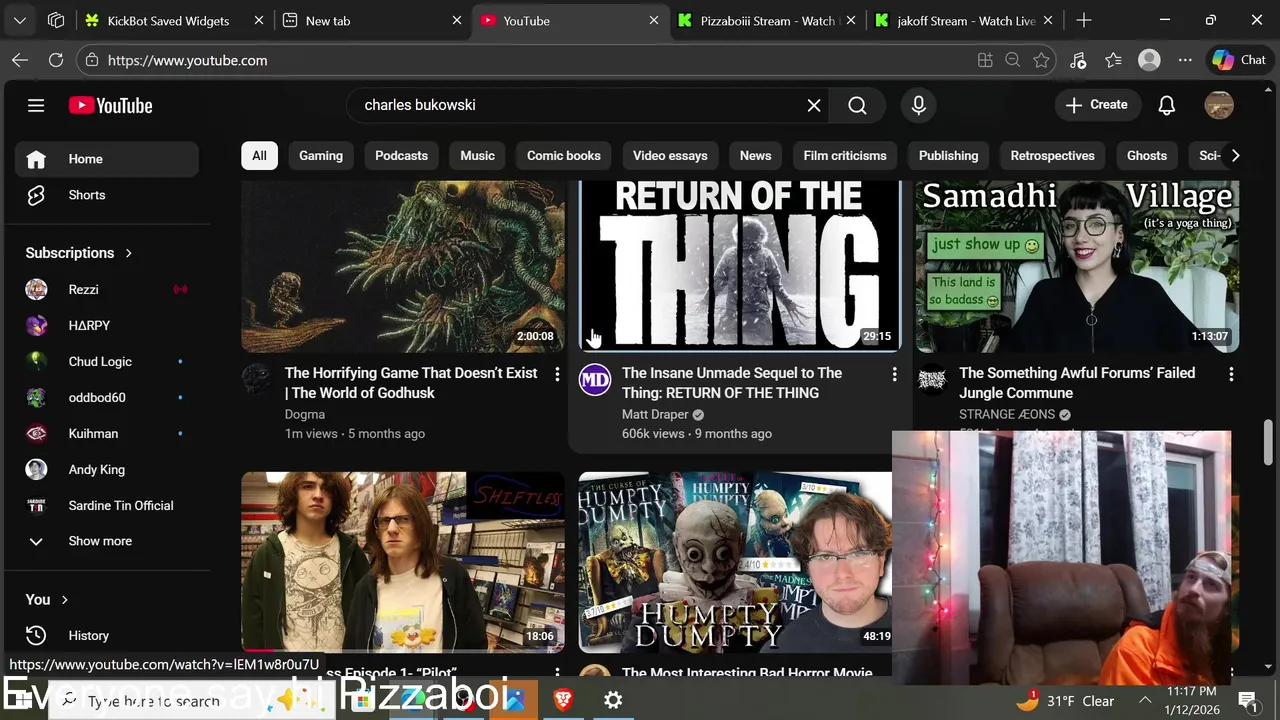
Task: Open the STRANGE ÆONS channel avatar
Action: pos(932,379)
